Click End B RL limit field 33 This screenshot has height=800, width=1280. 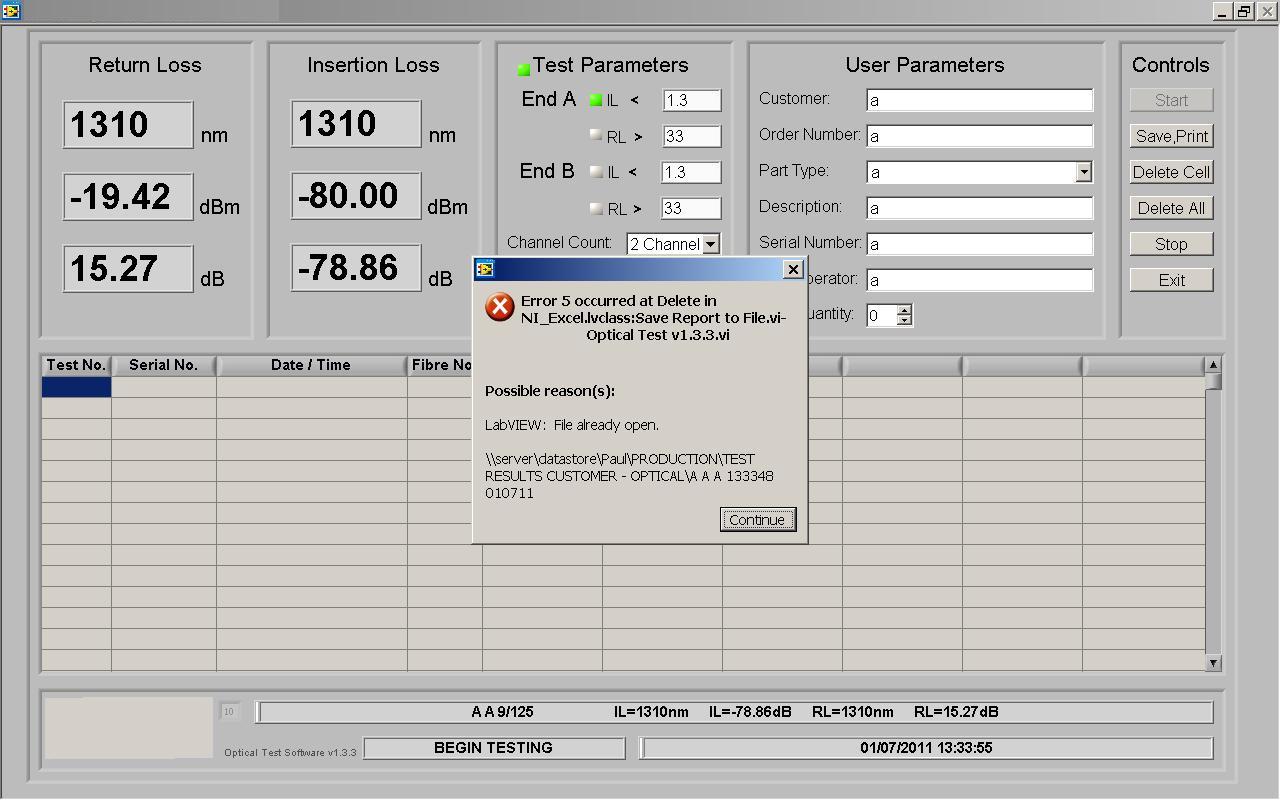[691, 208]
